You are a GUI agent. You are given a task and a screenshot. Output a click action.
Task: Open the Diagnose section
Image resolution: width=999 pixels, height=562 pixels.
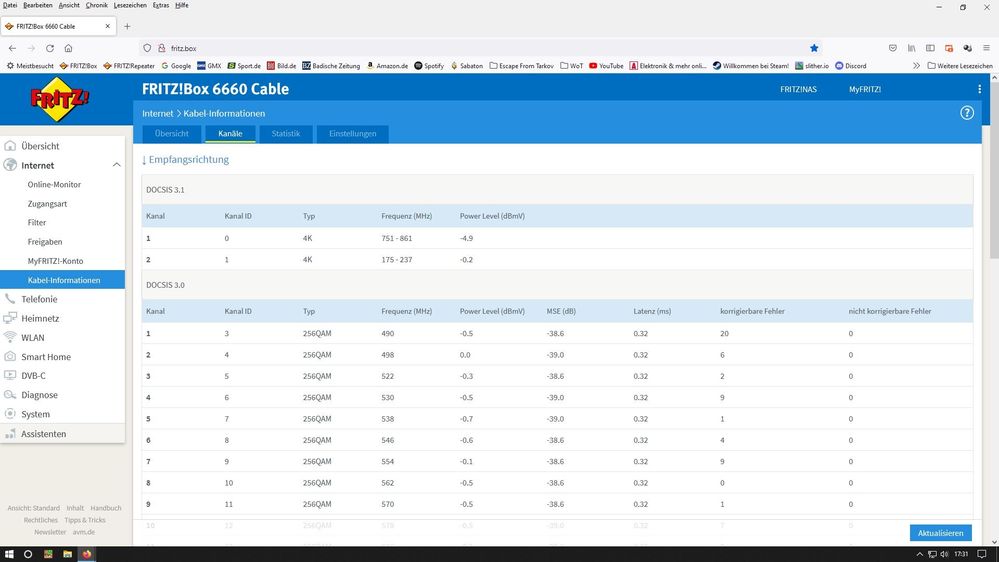pos(39,395)
